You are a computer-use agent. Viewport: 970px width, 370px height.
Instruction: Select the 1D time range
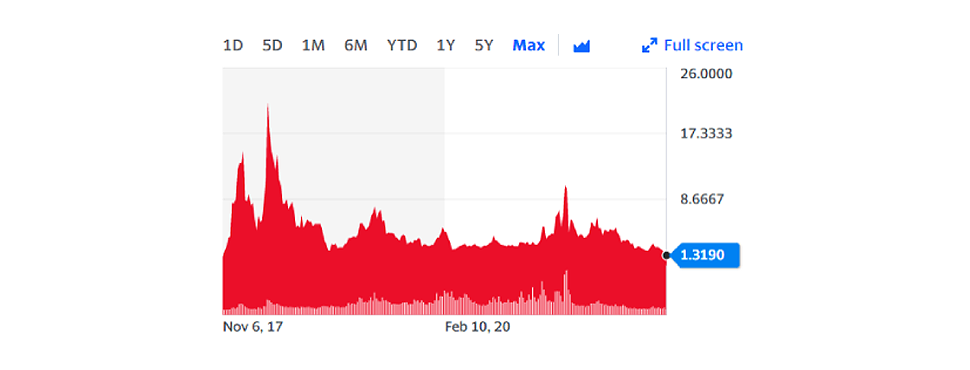[233, 45]
